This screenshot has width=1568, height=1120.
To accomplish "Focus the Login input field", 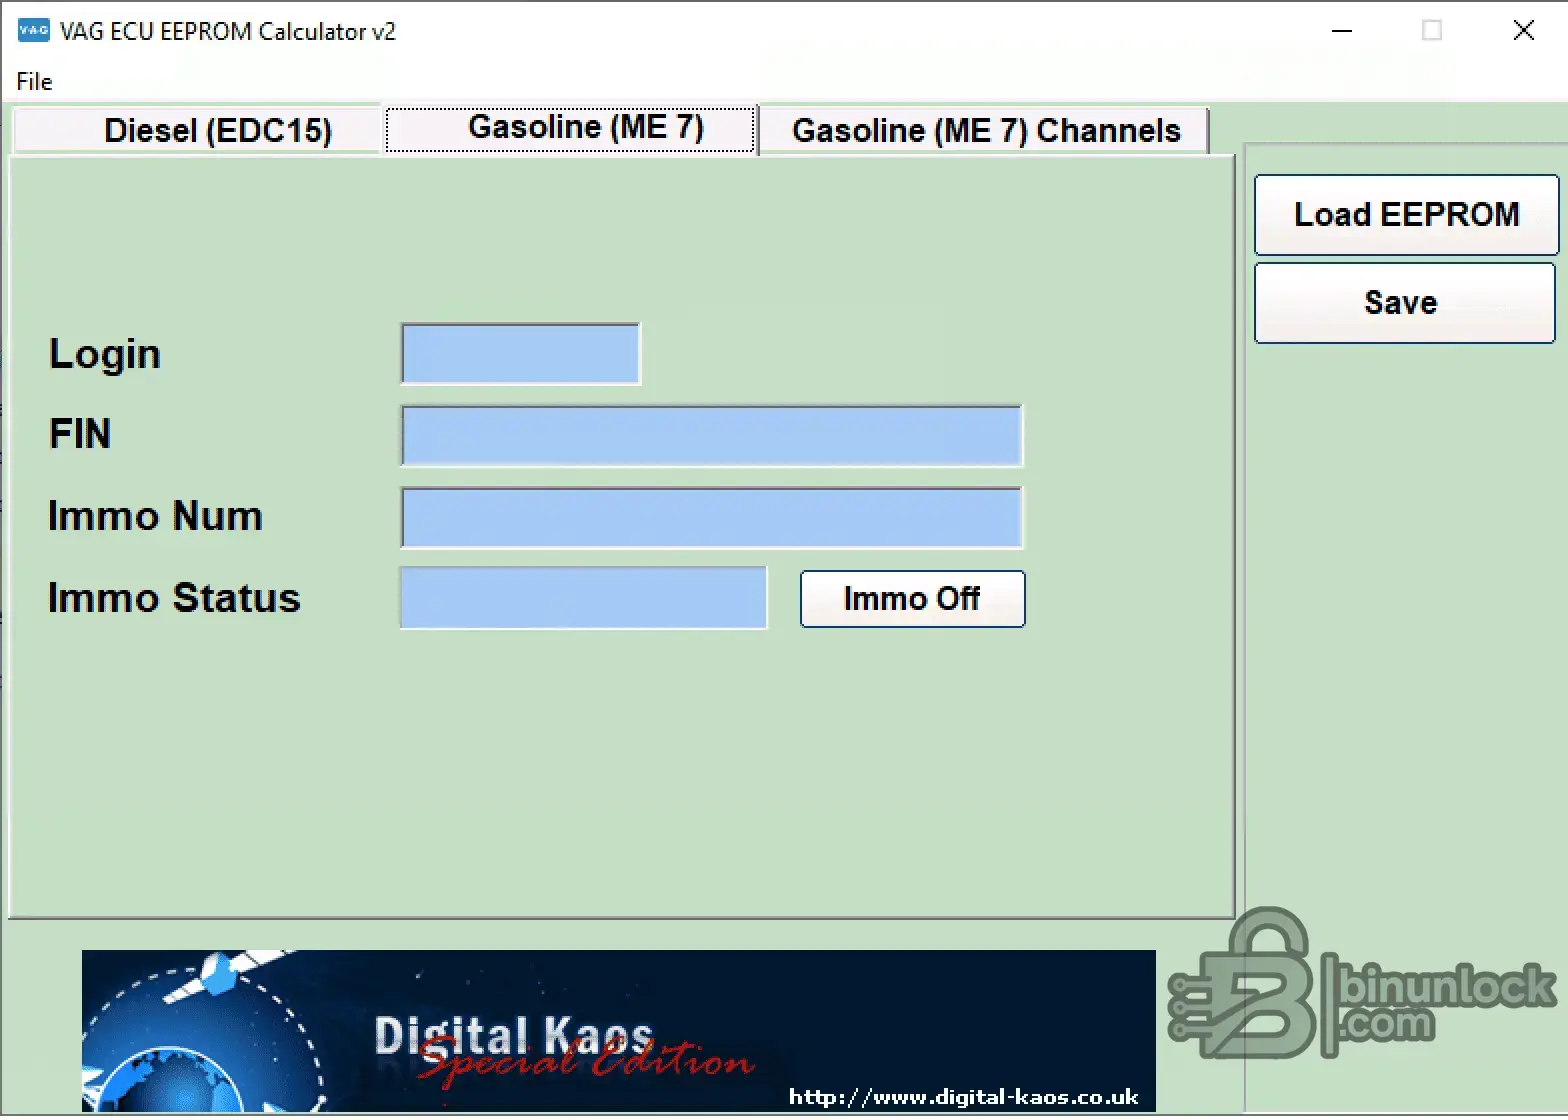I will tap(520, 353).
